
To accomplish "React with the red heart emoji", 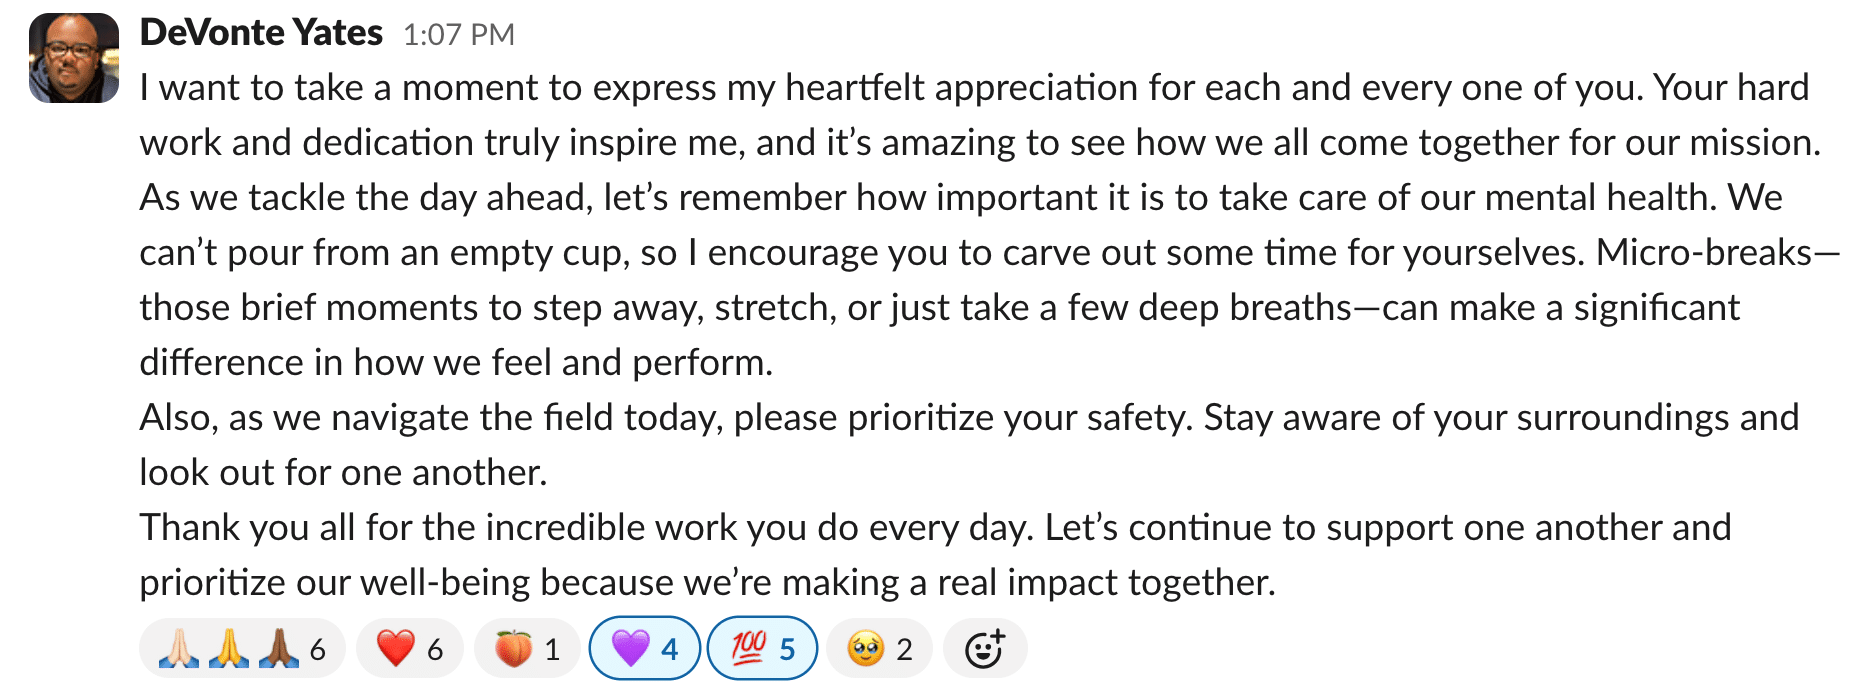I will 409,649.
